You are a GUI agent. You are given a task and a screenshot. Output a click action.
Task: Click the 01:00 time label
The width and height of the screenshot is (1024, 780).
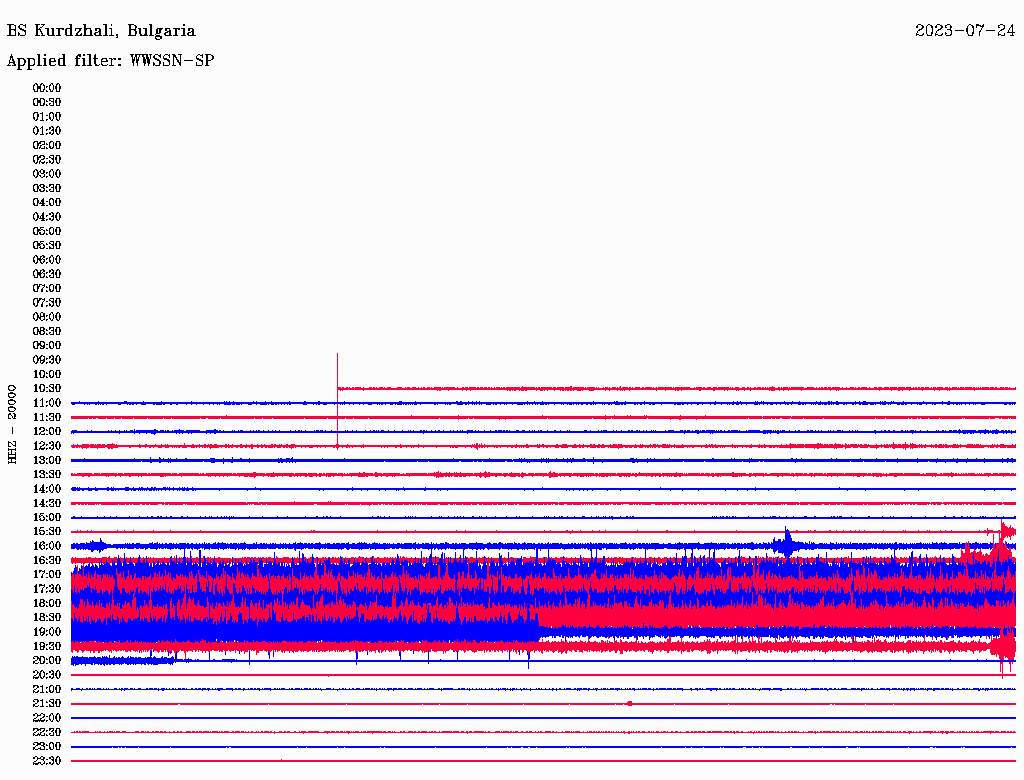point(47,116)
